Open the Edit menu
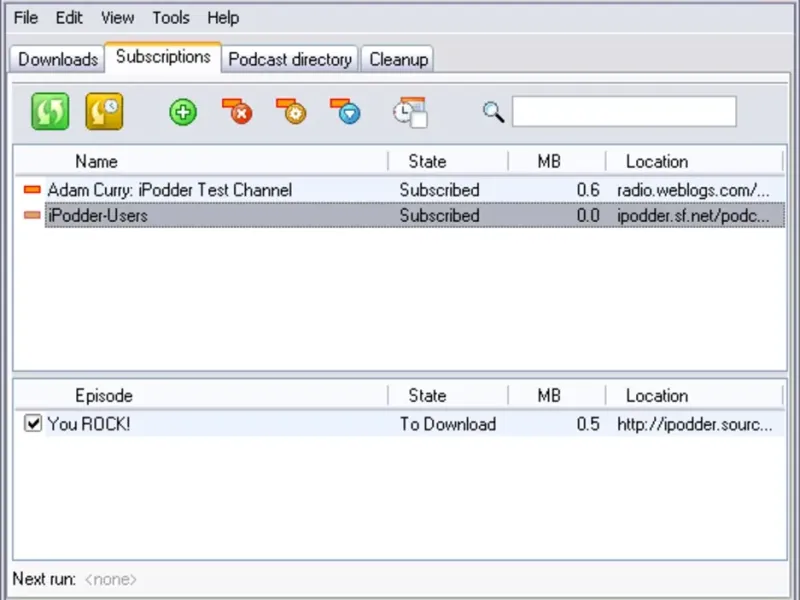Screen dimensions: 800x600 (69, 18)
